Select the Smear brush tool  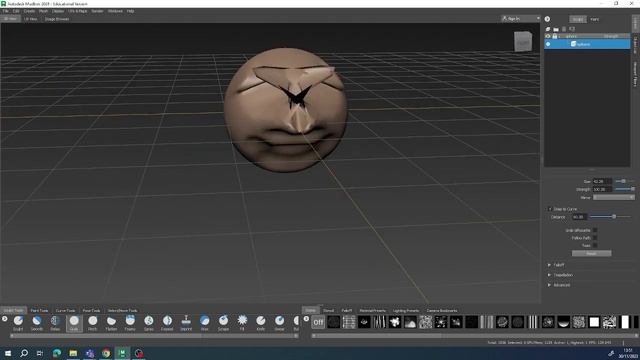pos(279,322)
